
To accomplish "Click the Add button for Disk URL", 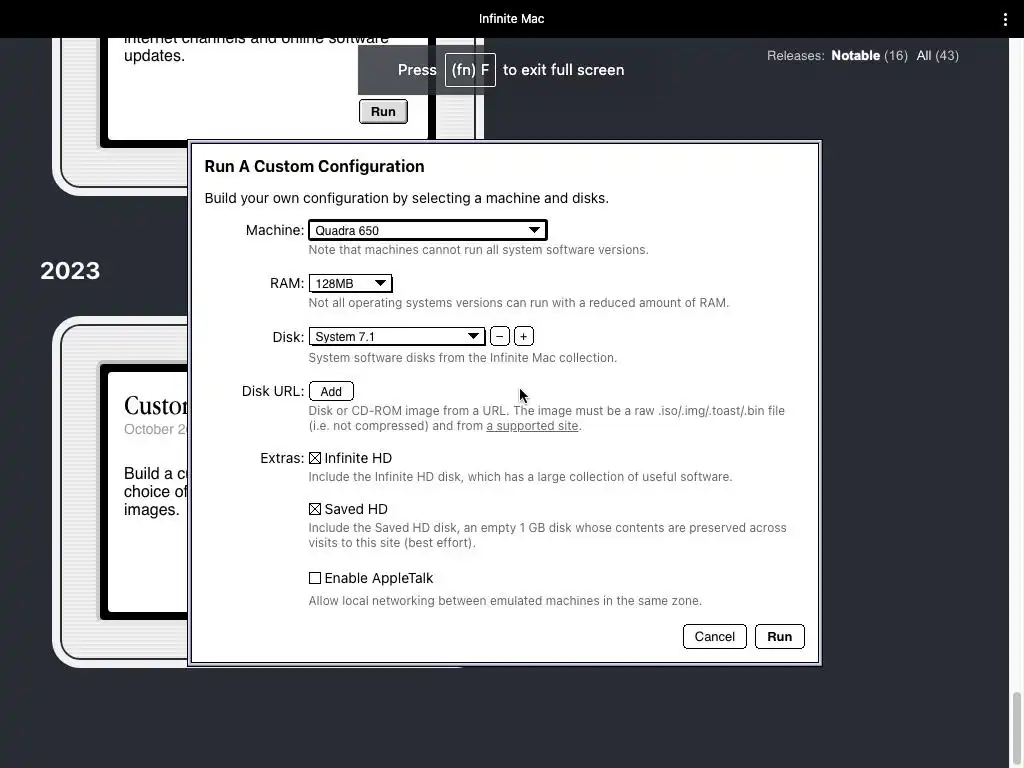I will [331, 391].
